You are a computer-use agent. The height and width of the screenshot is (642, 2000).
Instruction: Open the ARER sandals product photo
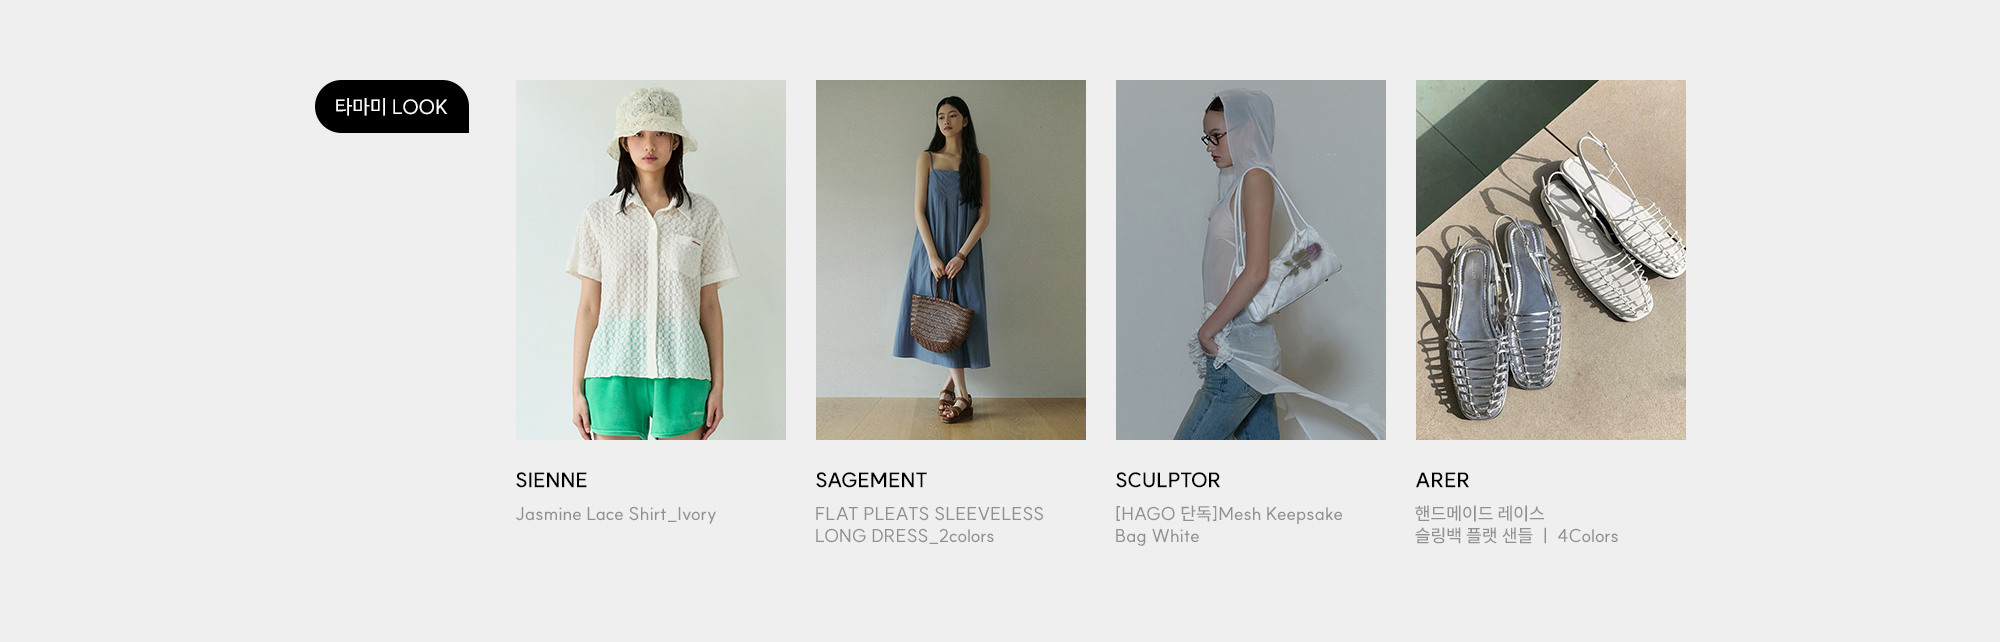point(1551,260)
